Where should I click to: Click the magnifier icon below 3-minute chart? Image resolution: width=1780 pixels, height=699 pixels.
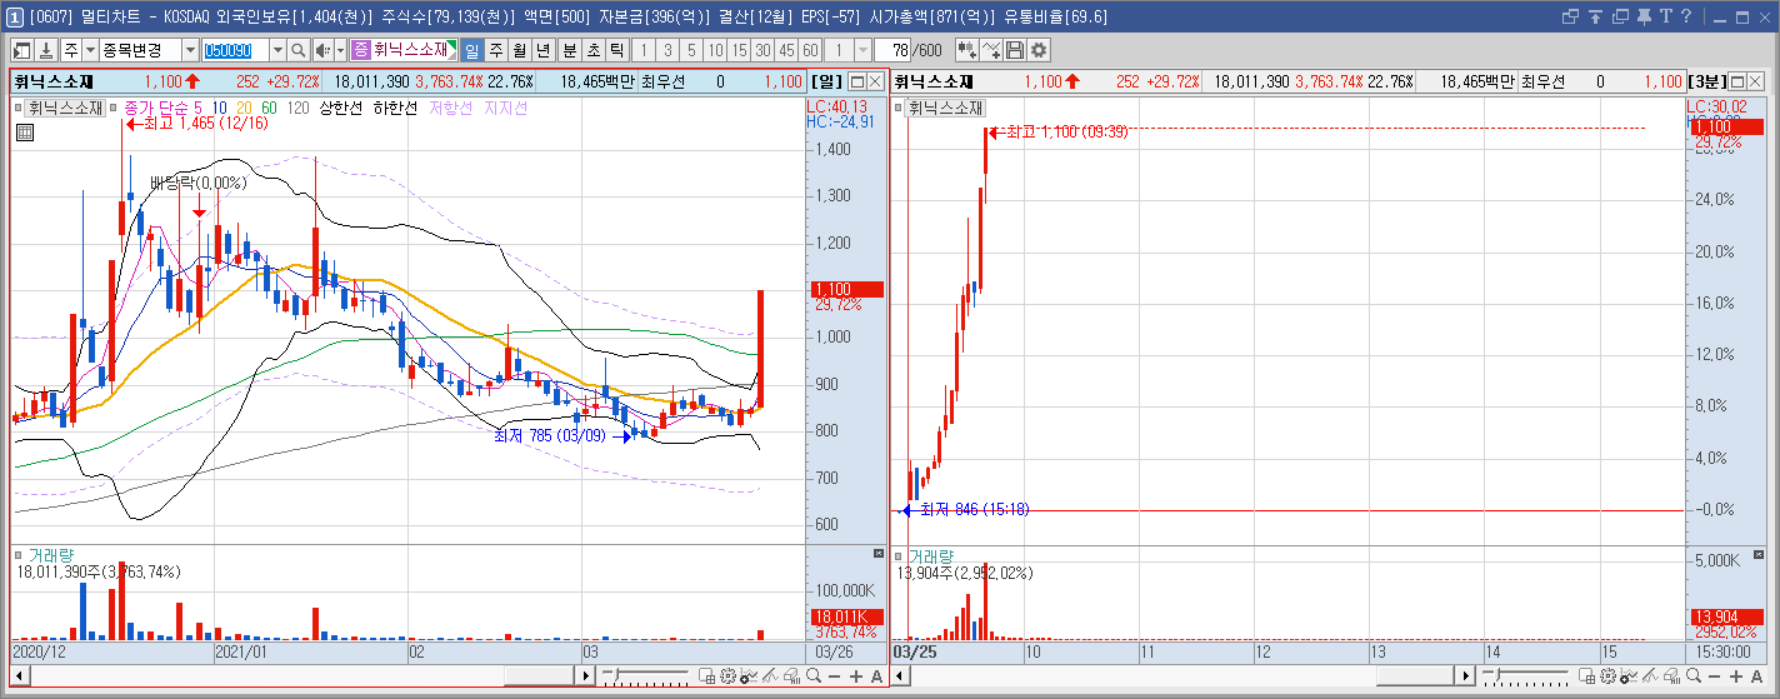tap(1694, 677)
